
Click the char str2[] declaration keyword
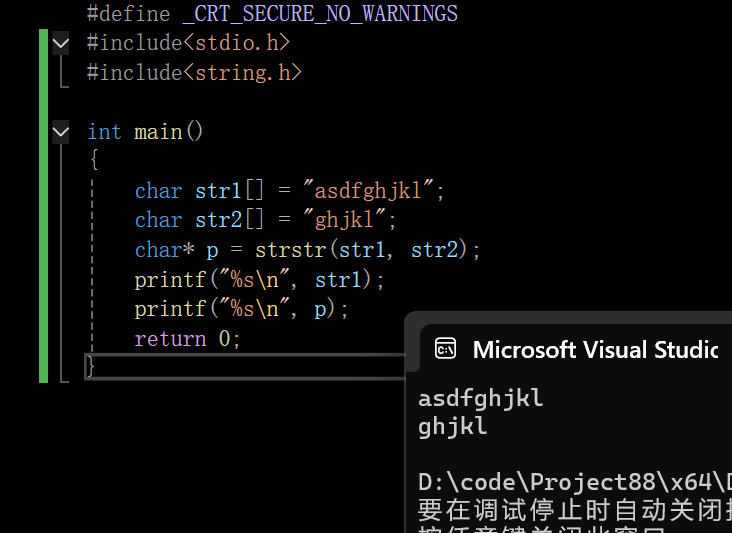[158, 220]
